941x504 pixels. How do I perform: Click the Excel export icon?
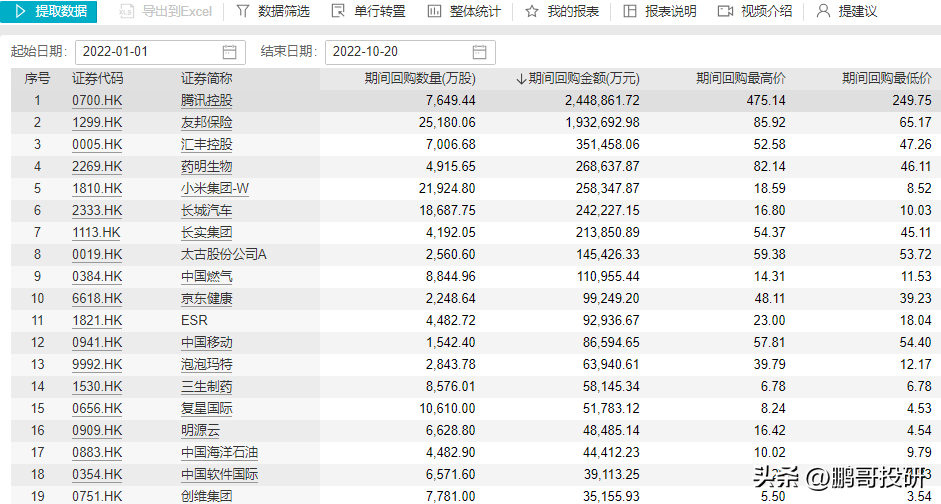126,11
